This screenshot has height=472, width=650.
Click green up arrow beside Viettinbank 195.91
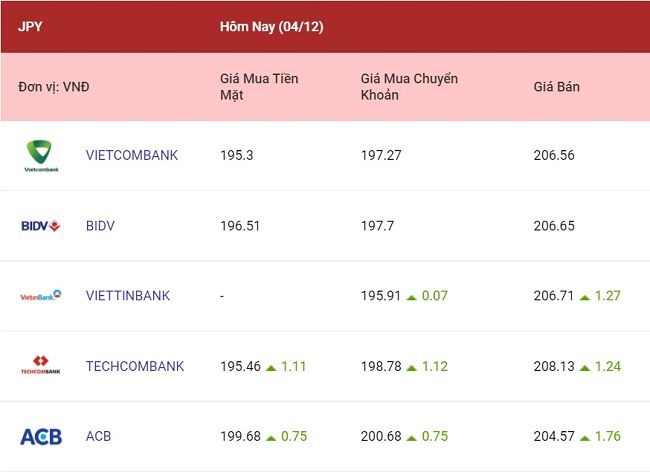[411, 297]
